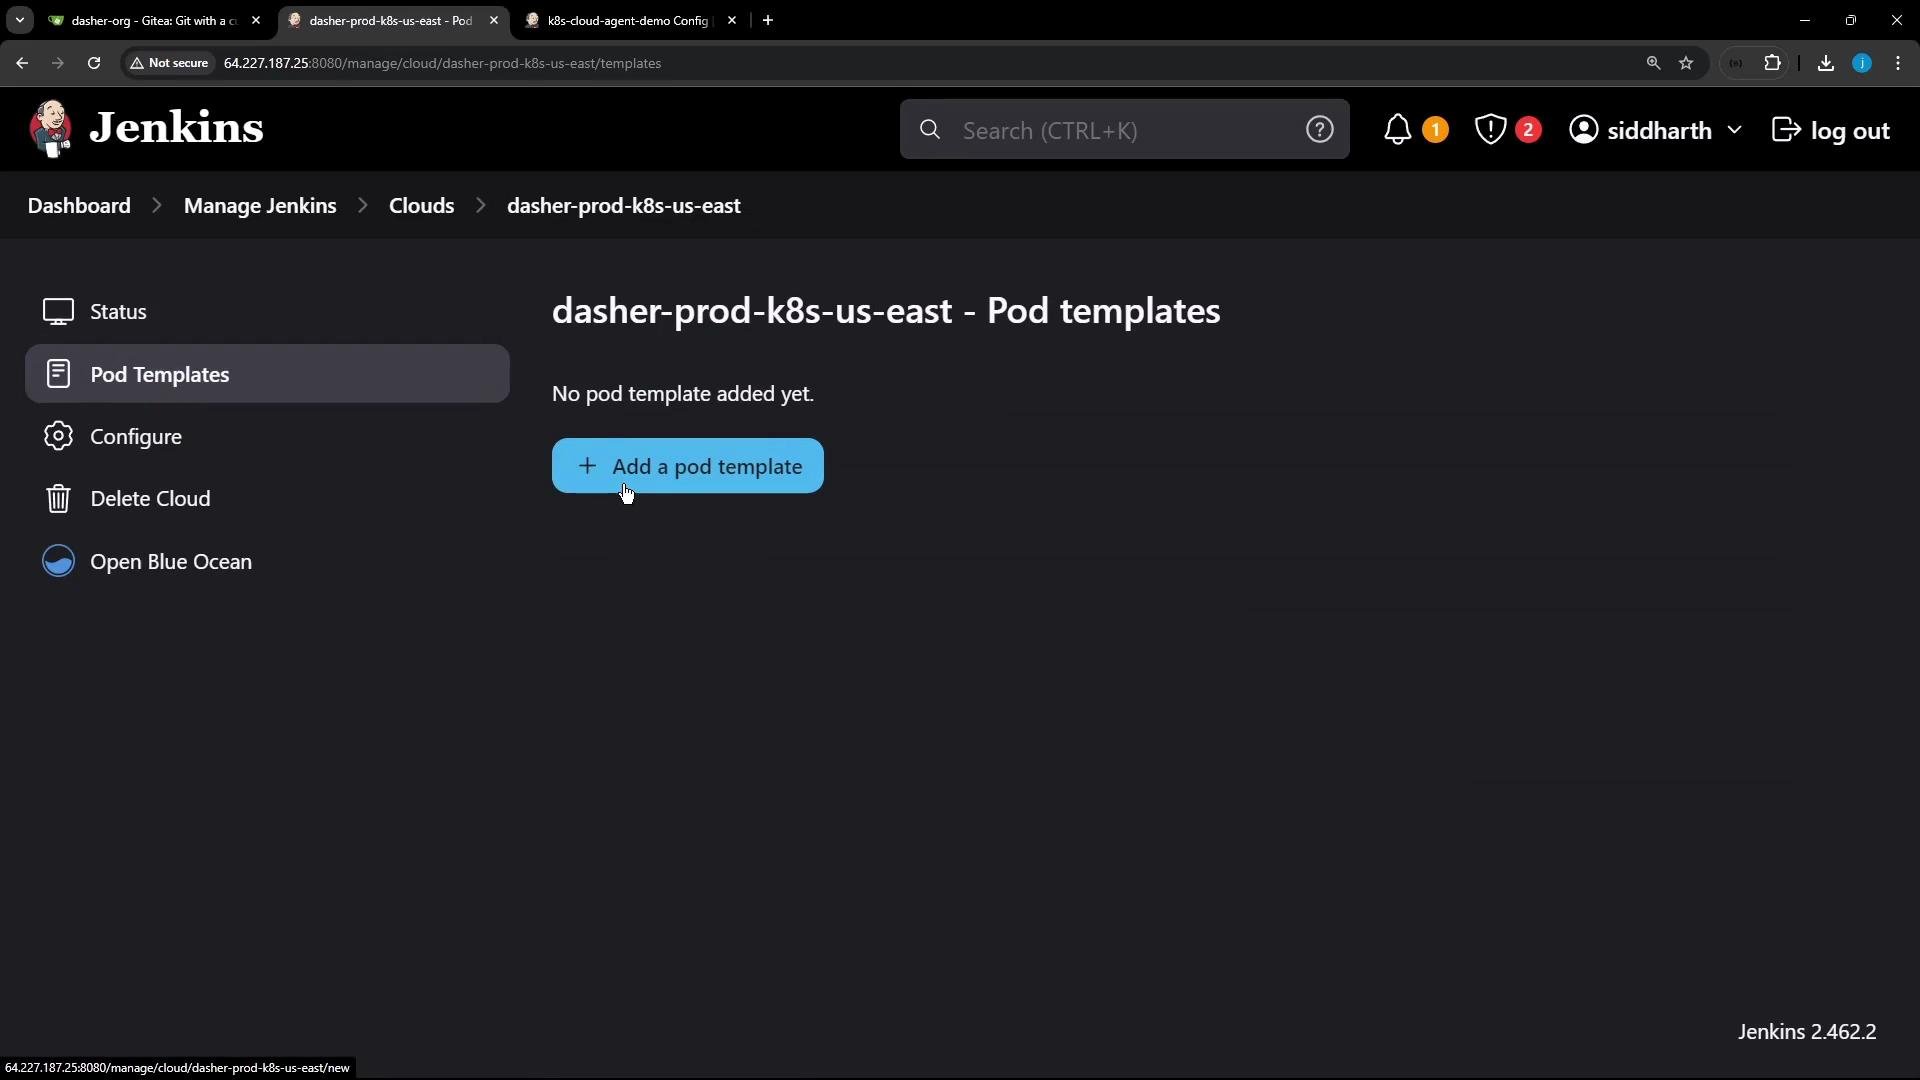This screenshot has width=1920, height=1080.
Task: Click the search magnifier icon in Jenkins header
Action: [x=930, y=130]
